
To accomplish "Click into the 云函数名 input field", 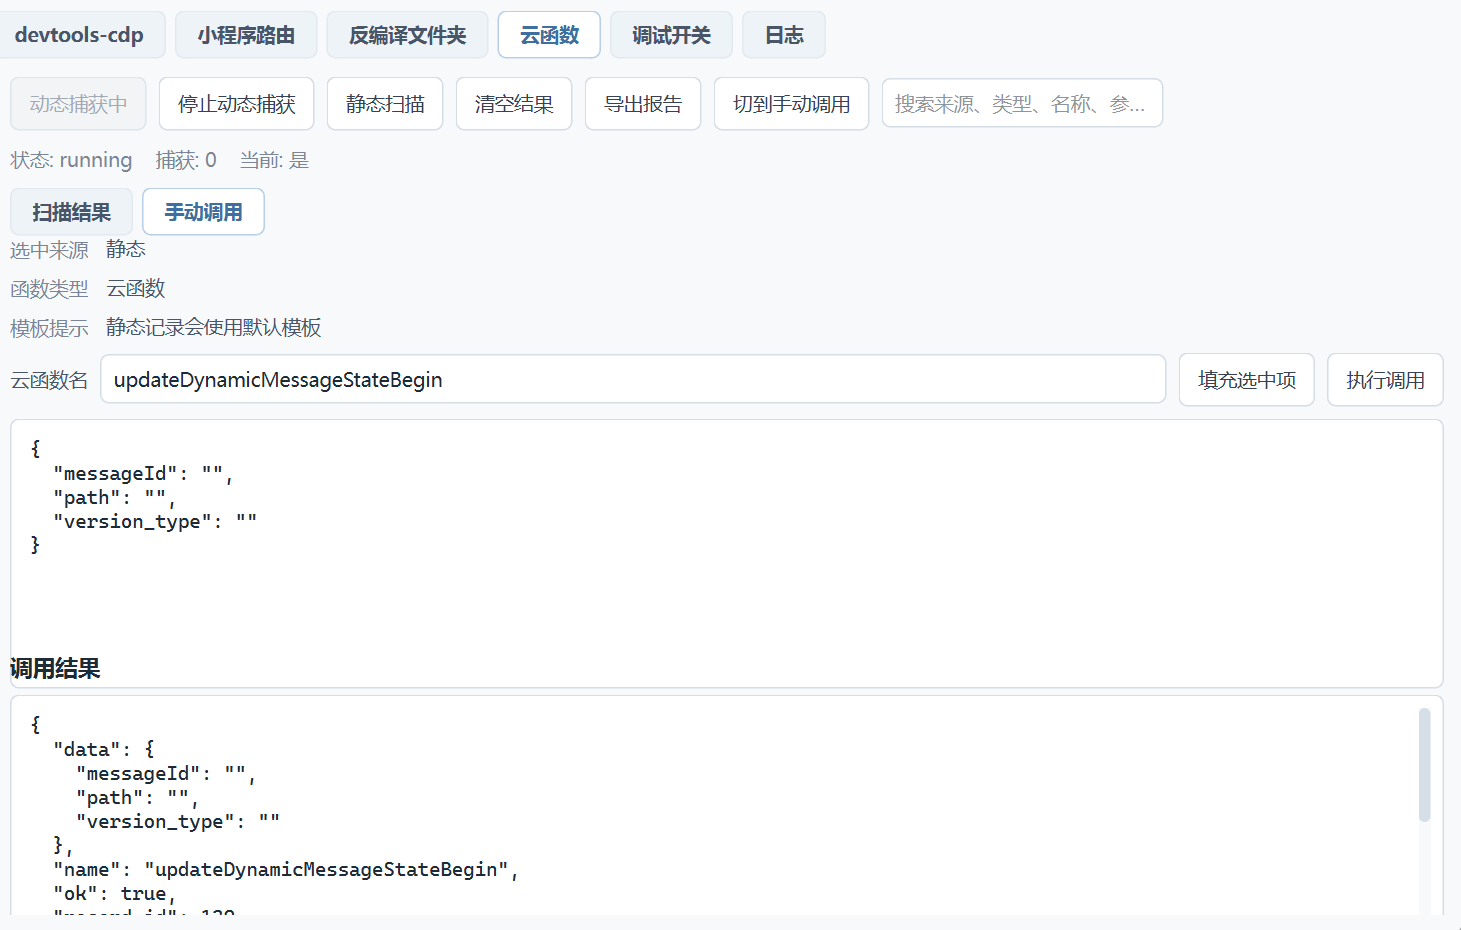I will (633, 380).
